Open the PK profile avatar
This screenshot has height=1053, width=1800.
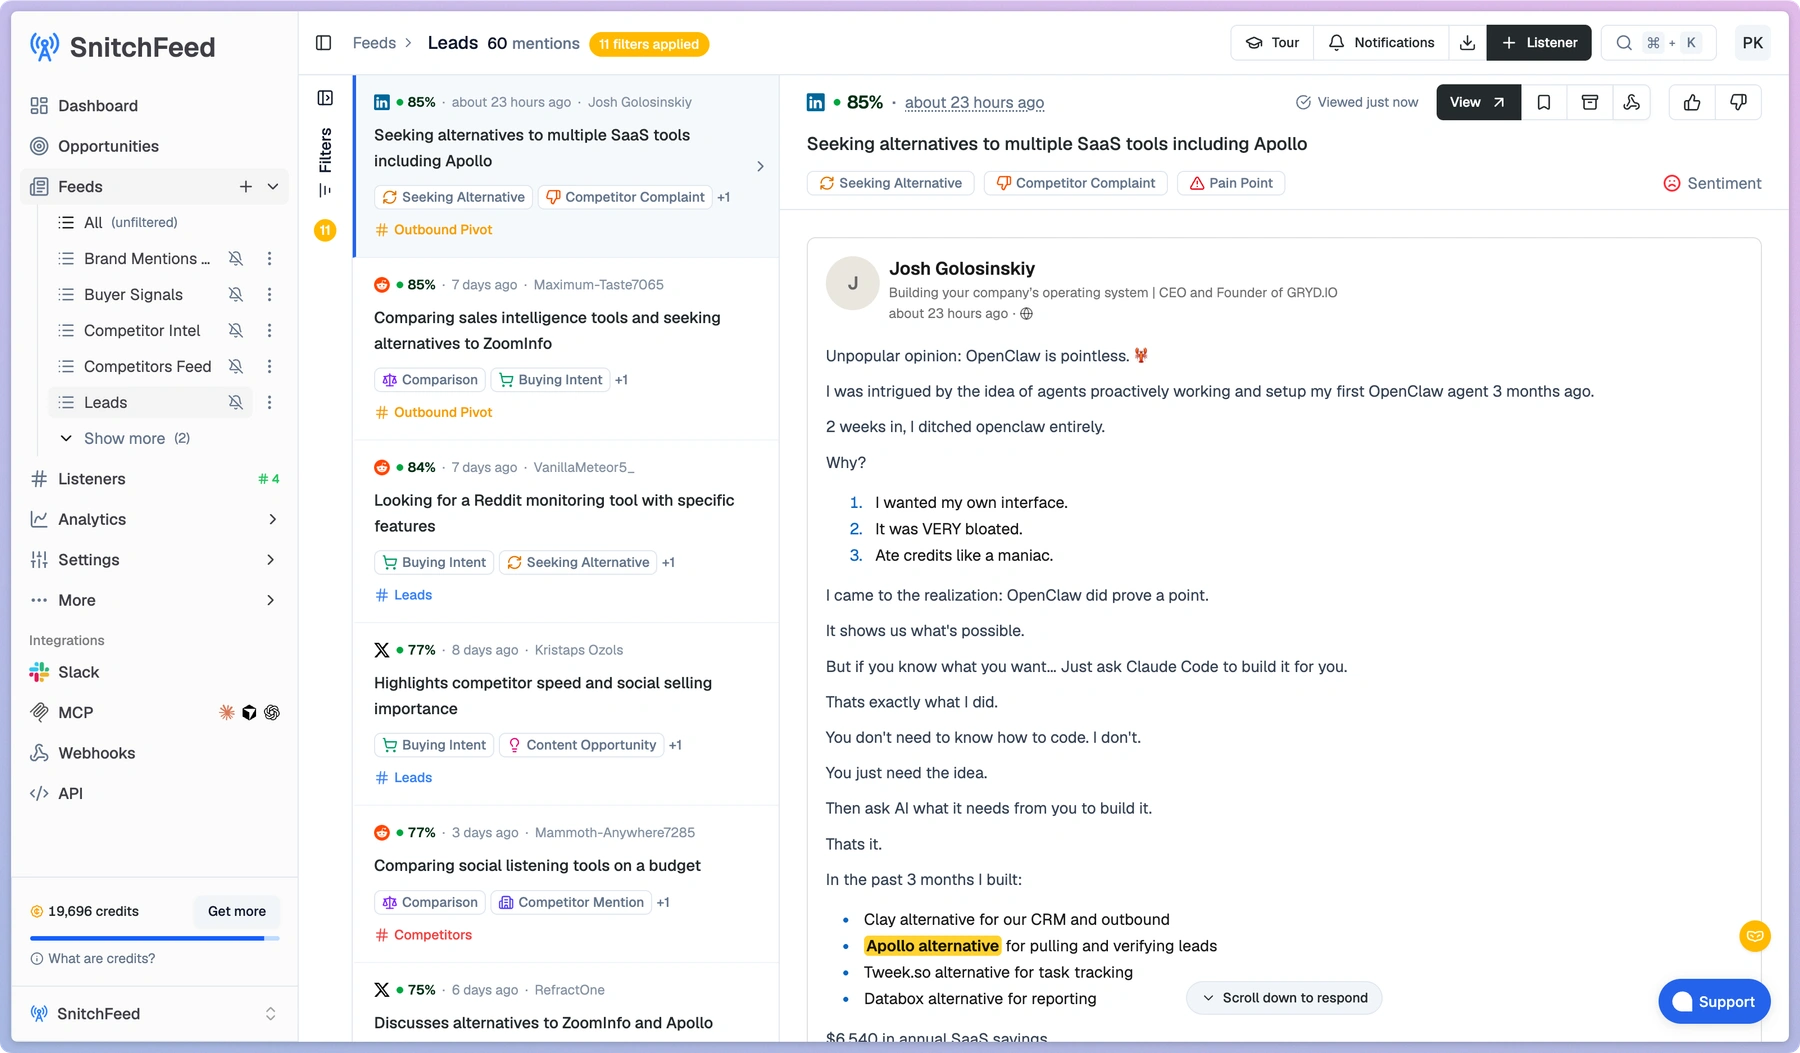(x=1752, y=43)
